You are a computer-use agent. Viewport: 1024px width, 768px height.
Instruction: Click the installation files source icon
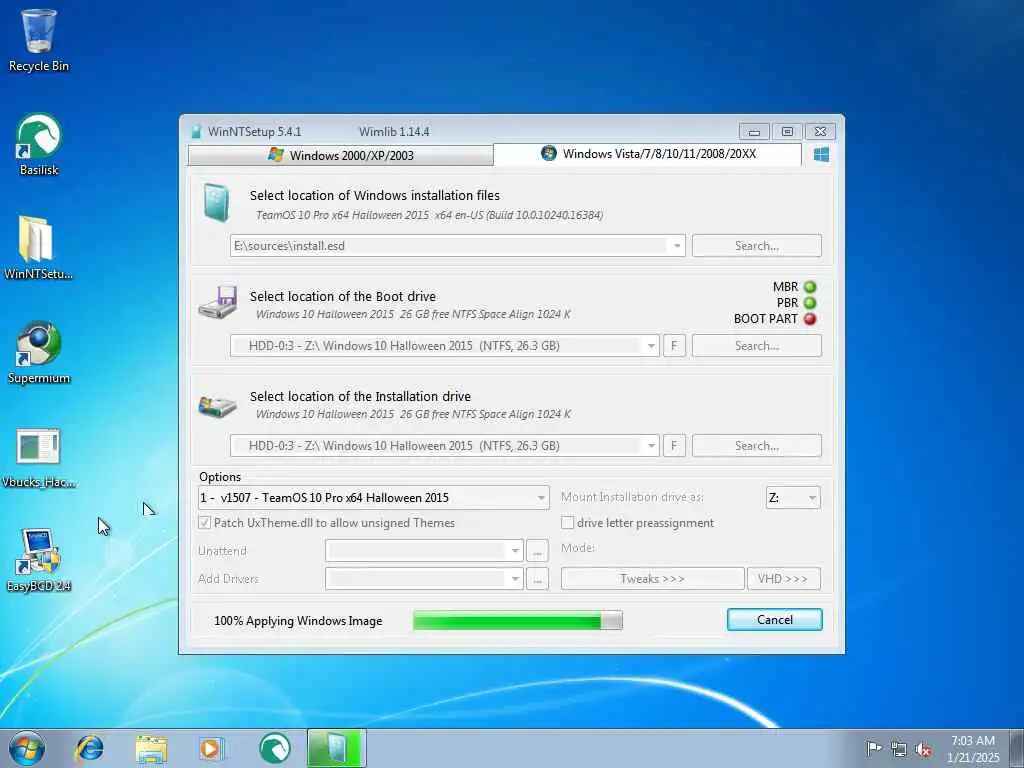click(216, 202)
